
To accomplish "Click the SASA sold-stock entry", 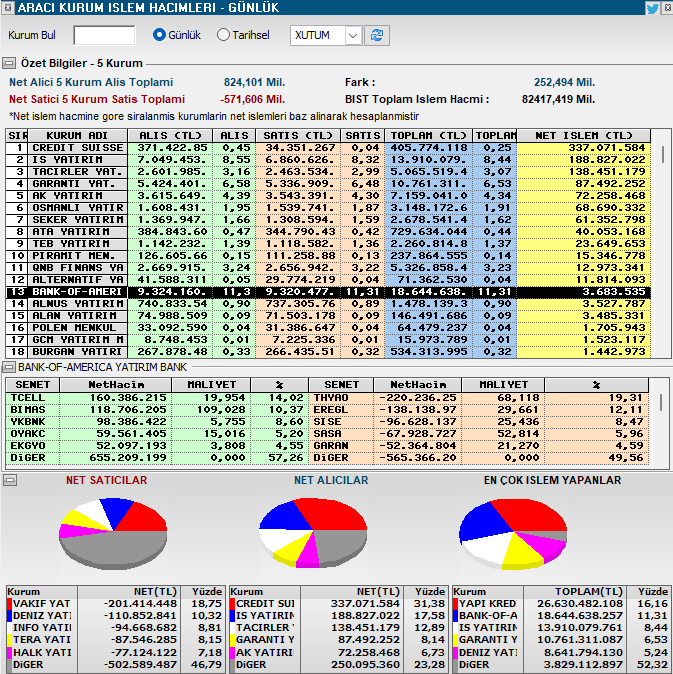I will 478,434.
